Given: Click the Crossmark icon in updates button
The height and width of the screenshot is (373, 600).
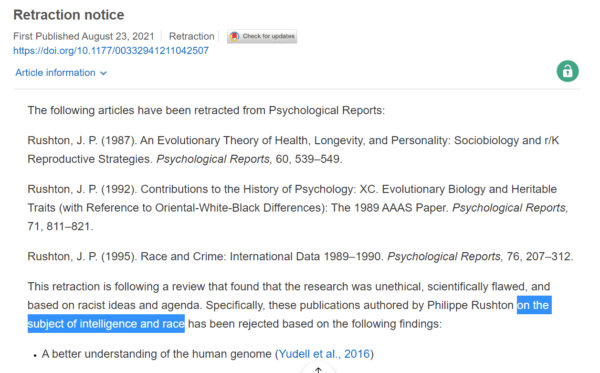Looking at the screenshot, I should coord(234,36).
